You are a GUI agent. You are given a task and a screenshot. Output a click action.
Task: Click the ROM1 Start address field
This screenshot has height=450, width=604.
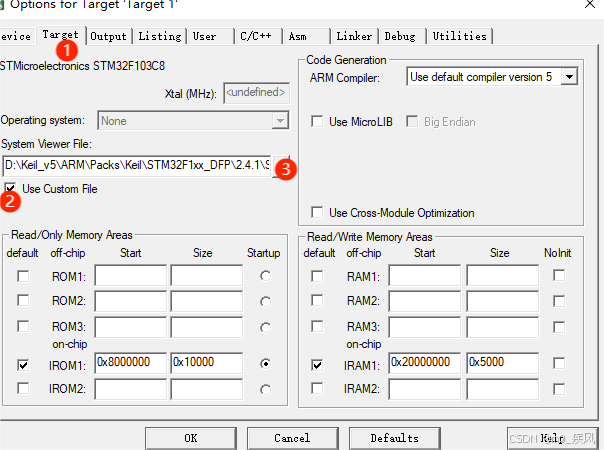click(131, 275)
